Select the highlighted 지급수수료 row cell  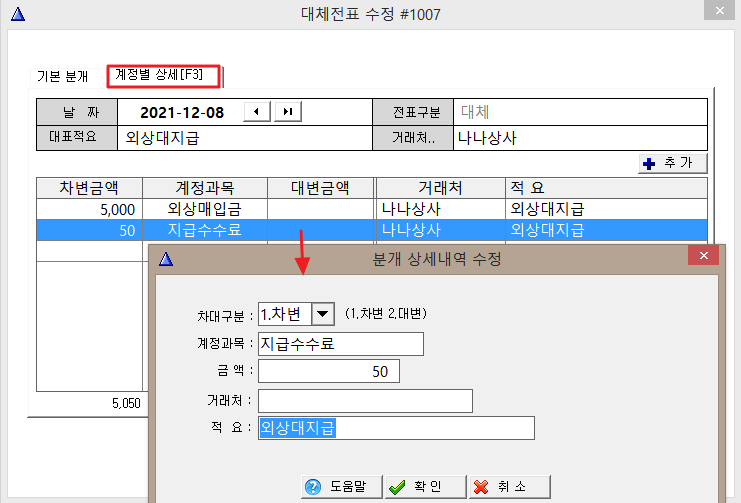point(205,230)
